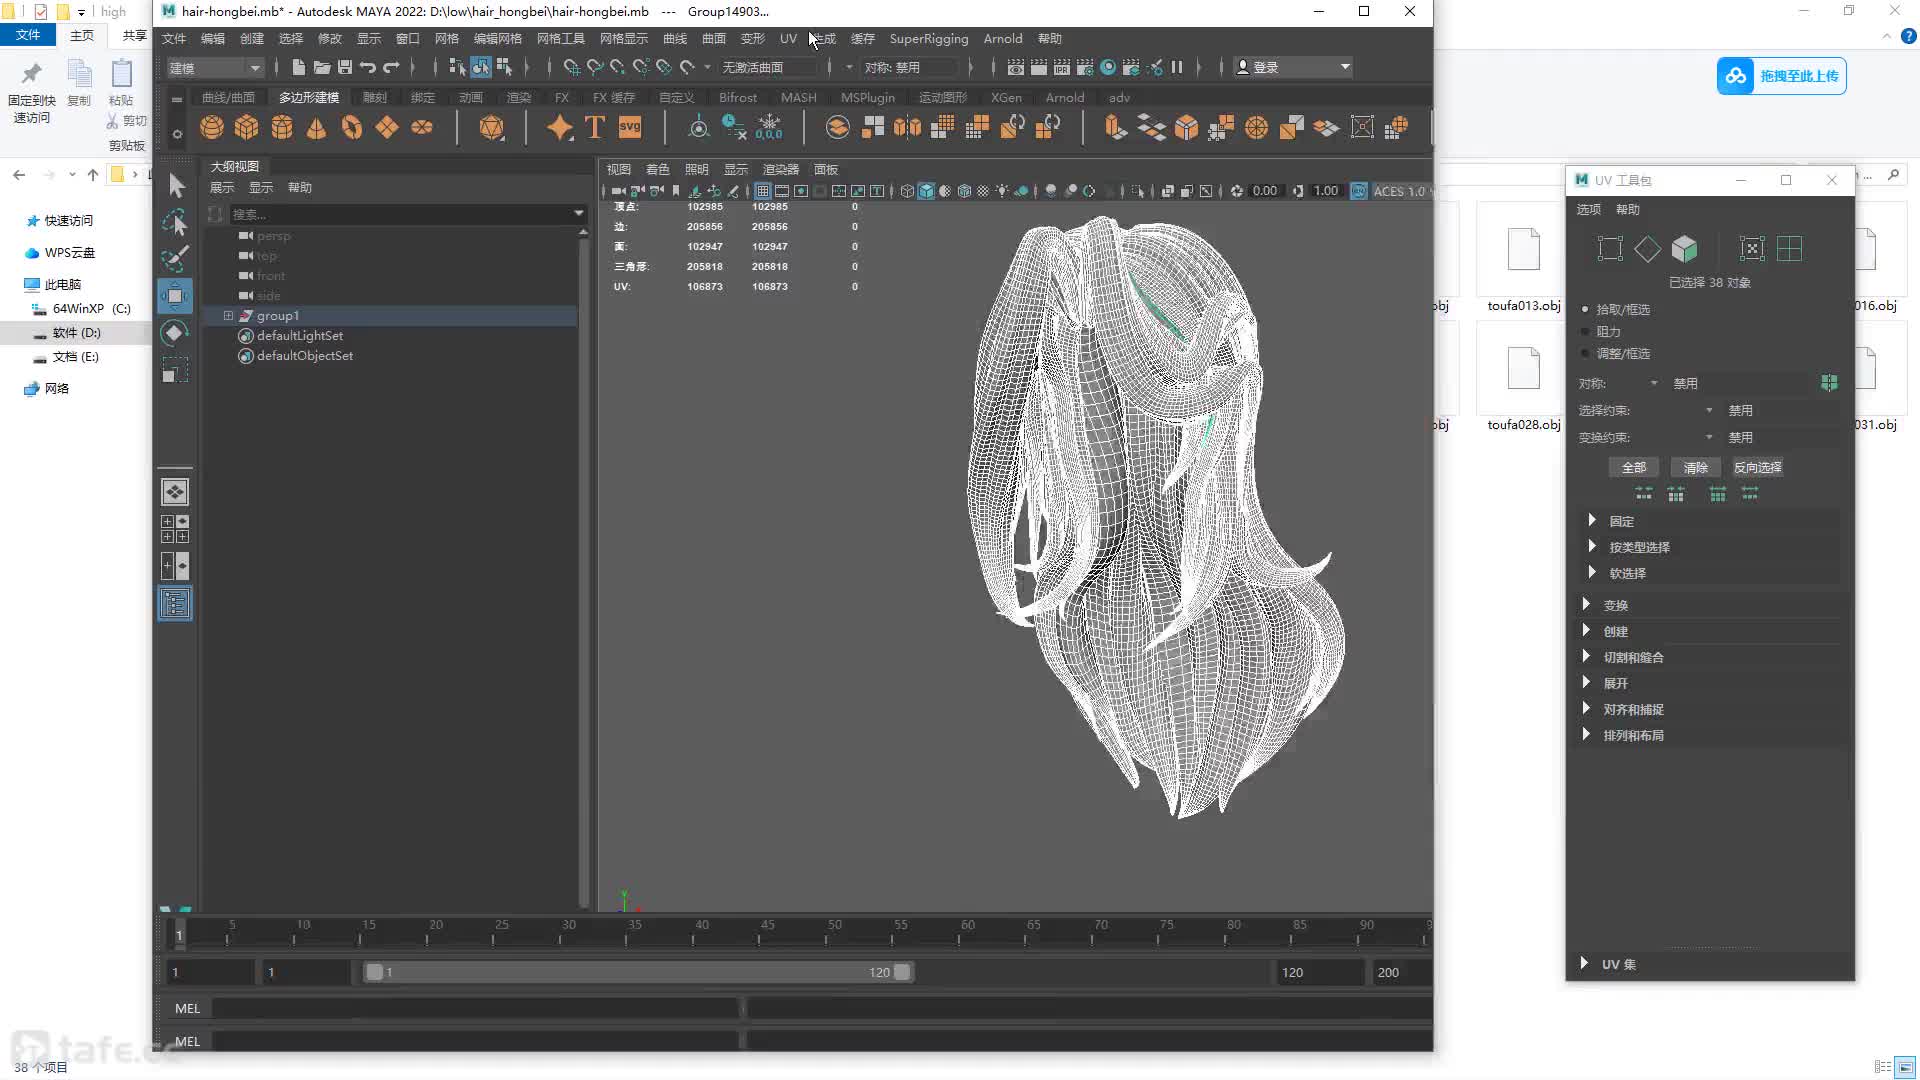Click the polygon sphere shelf icon
Image resolution: width=1920 pixels, height=1080 pixels.
coord(212,127)
